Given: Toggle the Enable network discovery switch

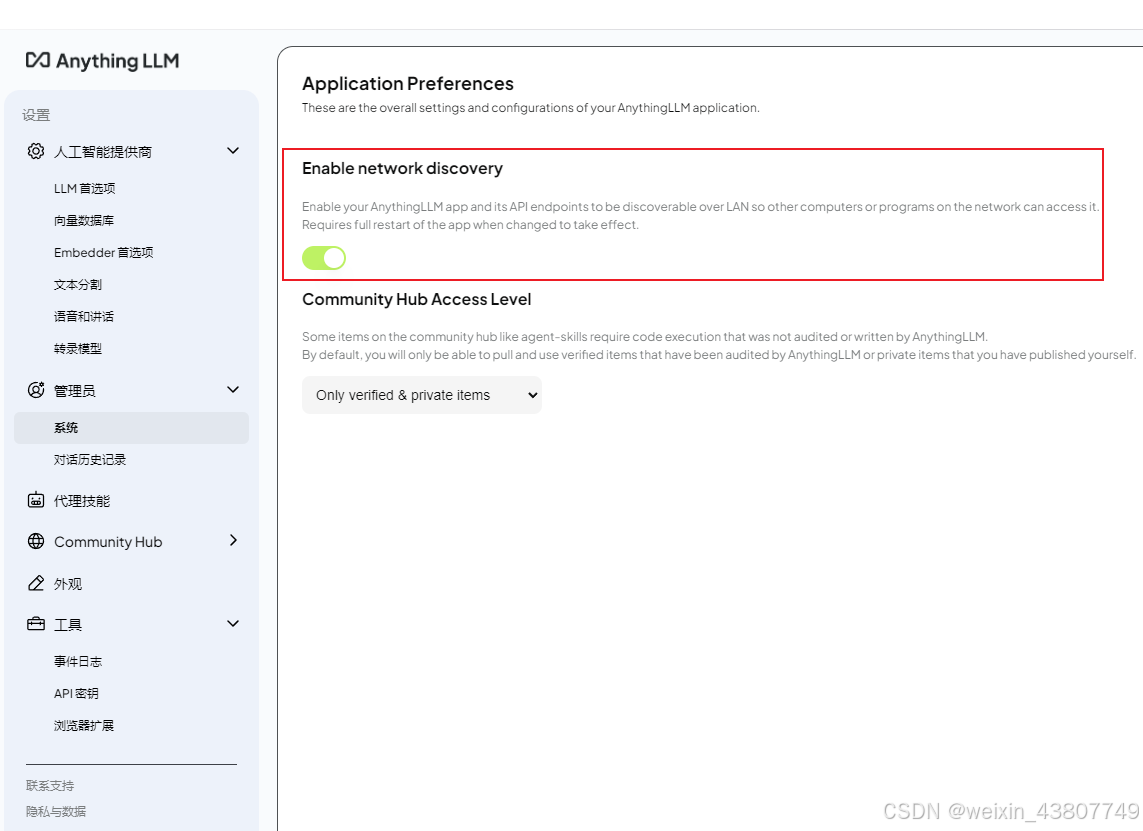Looking at the screenshot, I should [324, 258].
